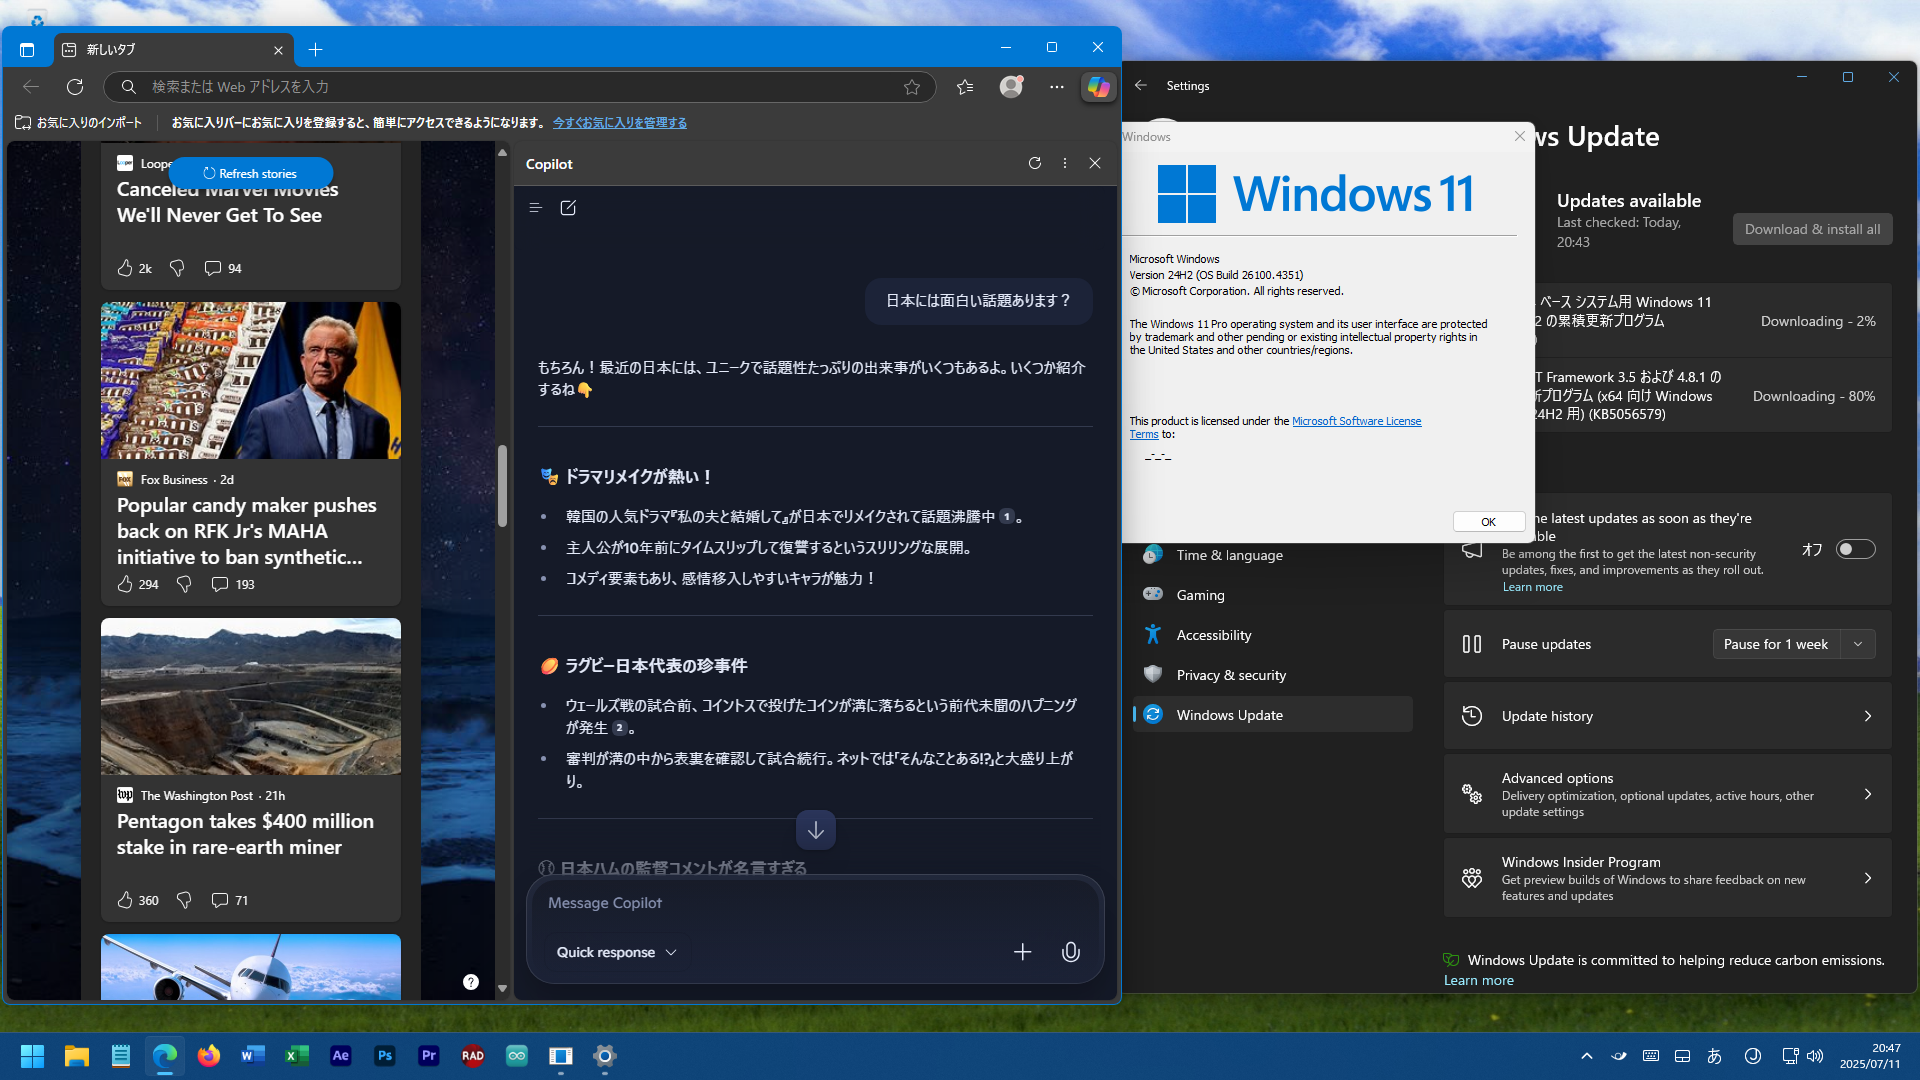
Task: Open Edge settings and more menu
Action: [1056, 87]
